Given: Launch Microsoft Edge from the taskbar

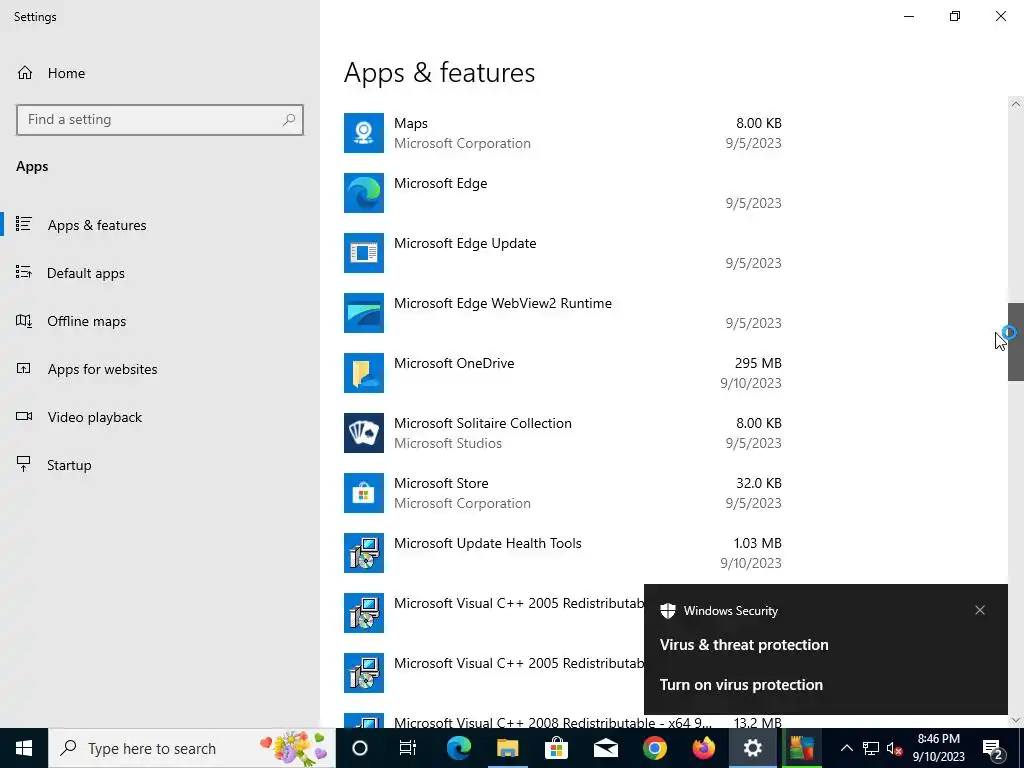Looking at the screenshot, I should 458,748.
